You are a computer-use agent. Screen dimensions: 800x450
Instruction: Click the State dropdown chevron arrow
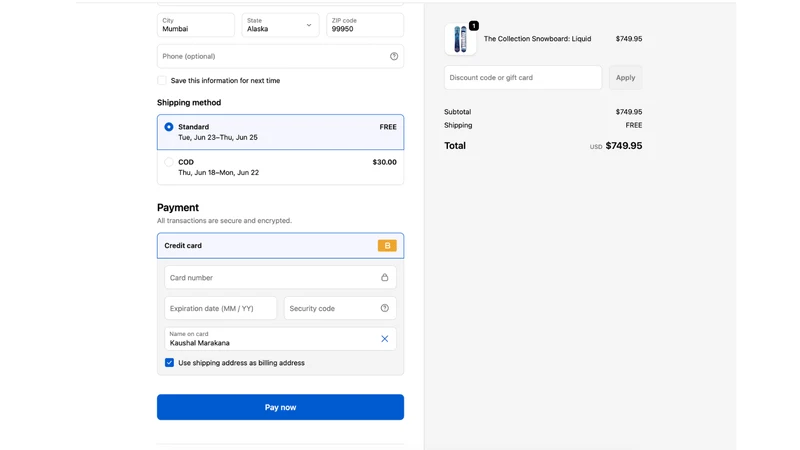[x=309, y=25]
